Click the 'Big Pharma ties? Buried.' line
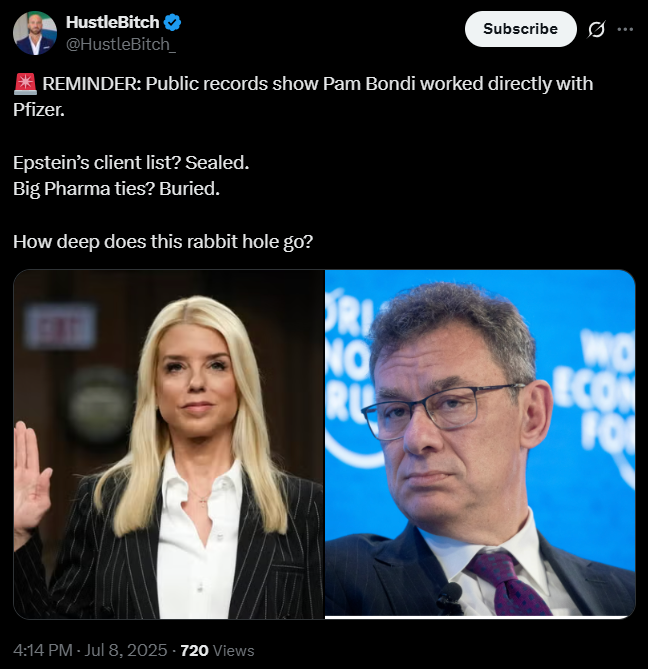The height and width of the screenshot is (669, 648). pyautogui.click(x=116, y=189)
